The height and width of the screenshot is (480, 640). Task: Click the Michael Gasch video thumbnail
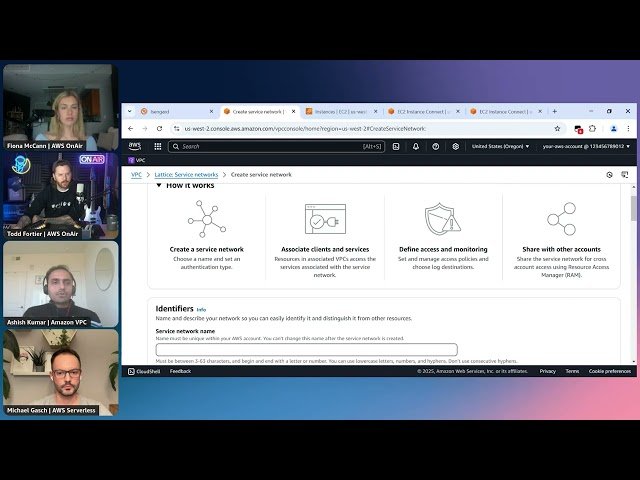[60, 373]
